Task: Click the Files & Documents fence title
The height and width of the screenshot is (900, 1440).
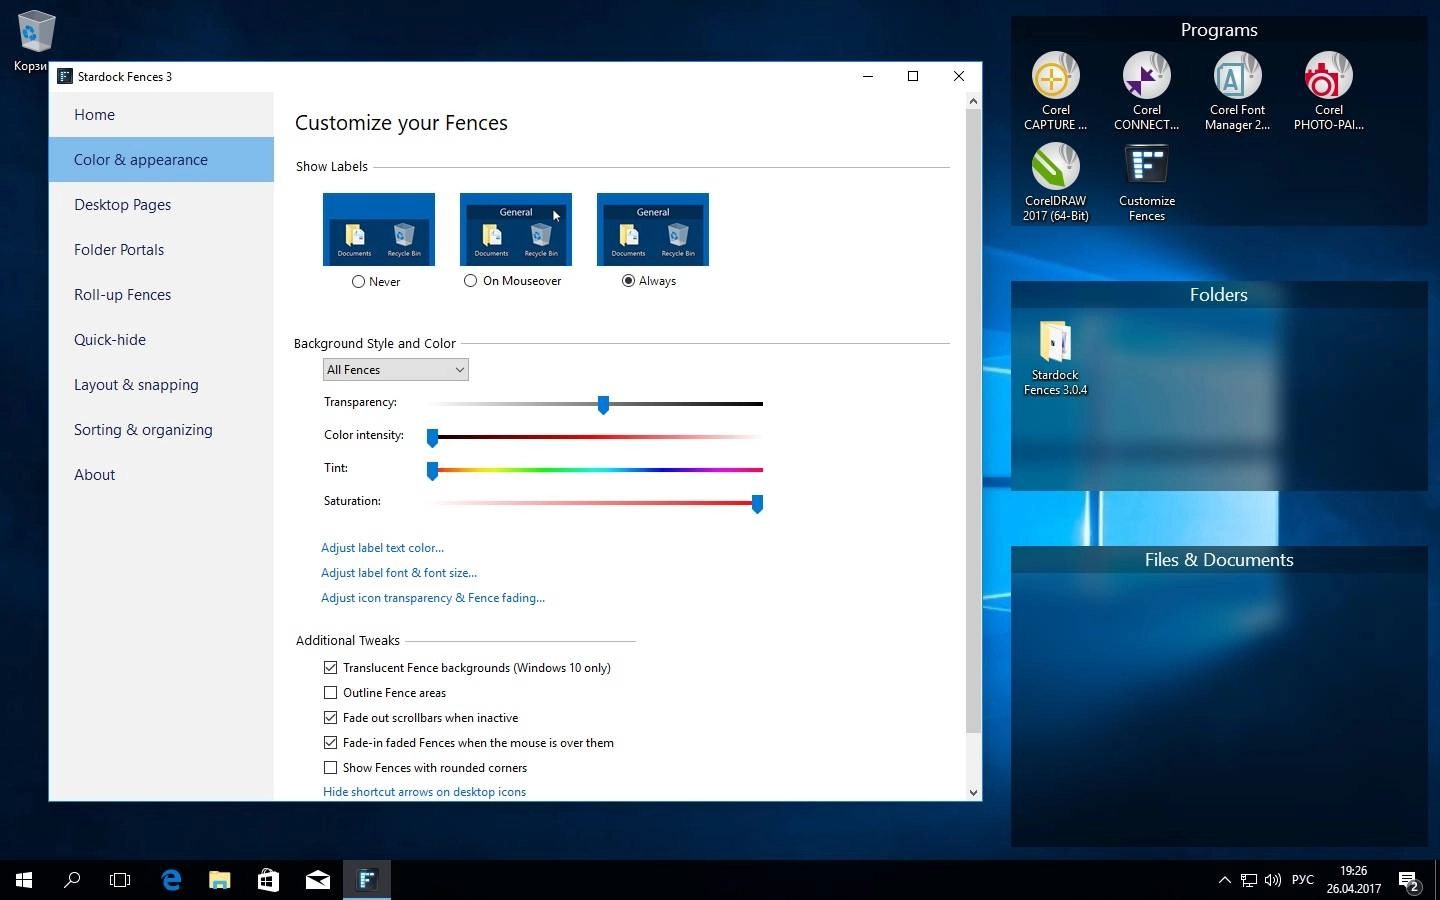Action: (x=1219, y=560)
